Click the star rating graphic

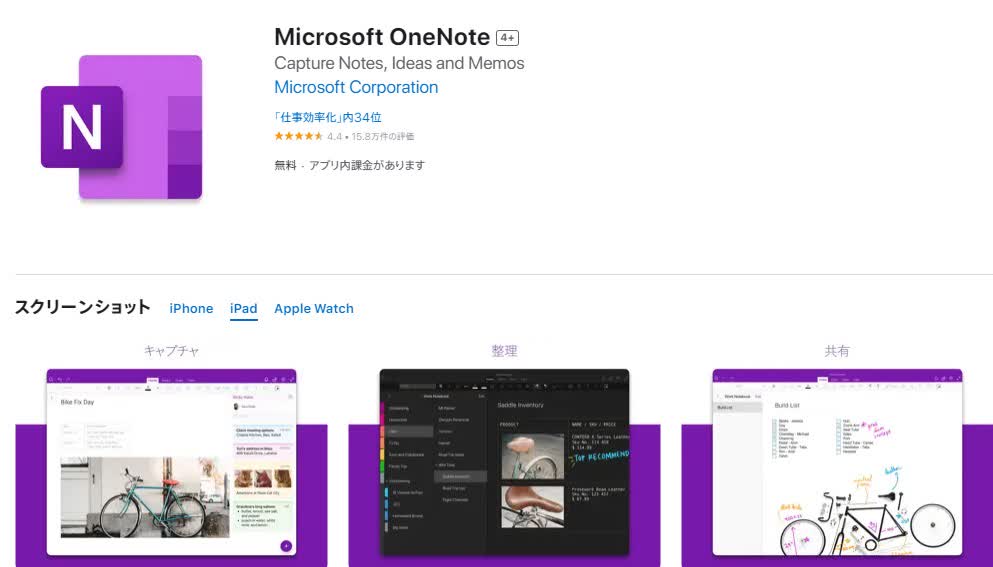[x=298, y=136]
